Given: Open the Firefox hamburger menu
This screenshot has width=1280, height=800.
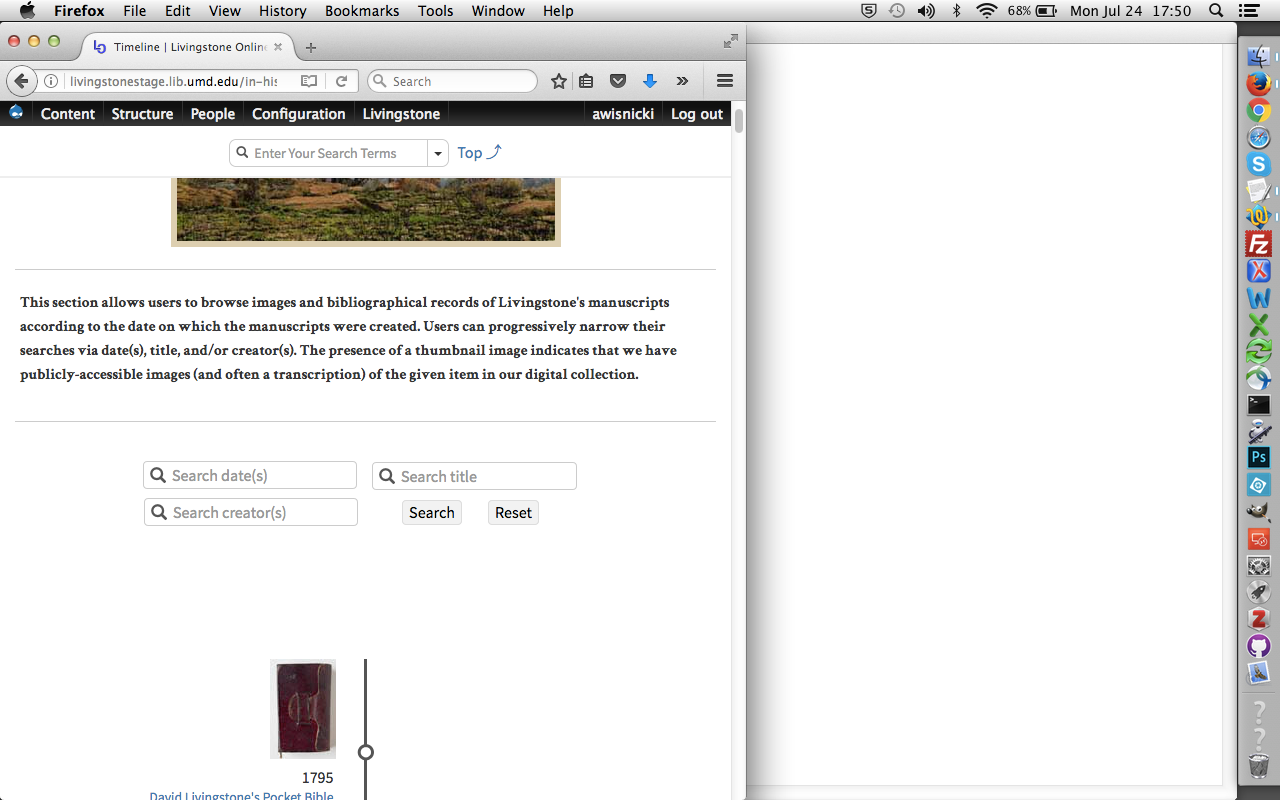Looking at the screenshot, I should (725, 81).
